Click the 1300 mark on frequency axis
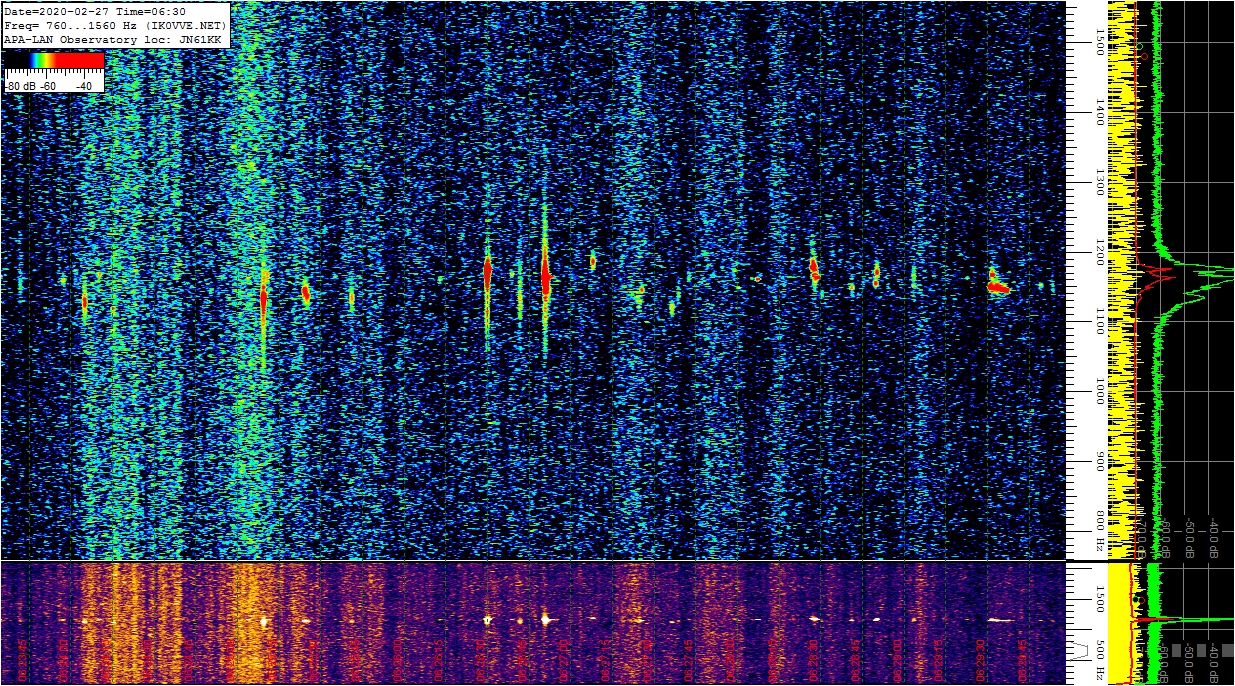This screenshot has width=1235, height=686. coord(1098,181)
